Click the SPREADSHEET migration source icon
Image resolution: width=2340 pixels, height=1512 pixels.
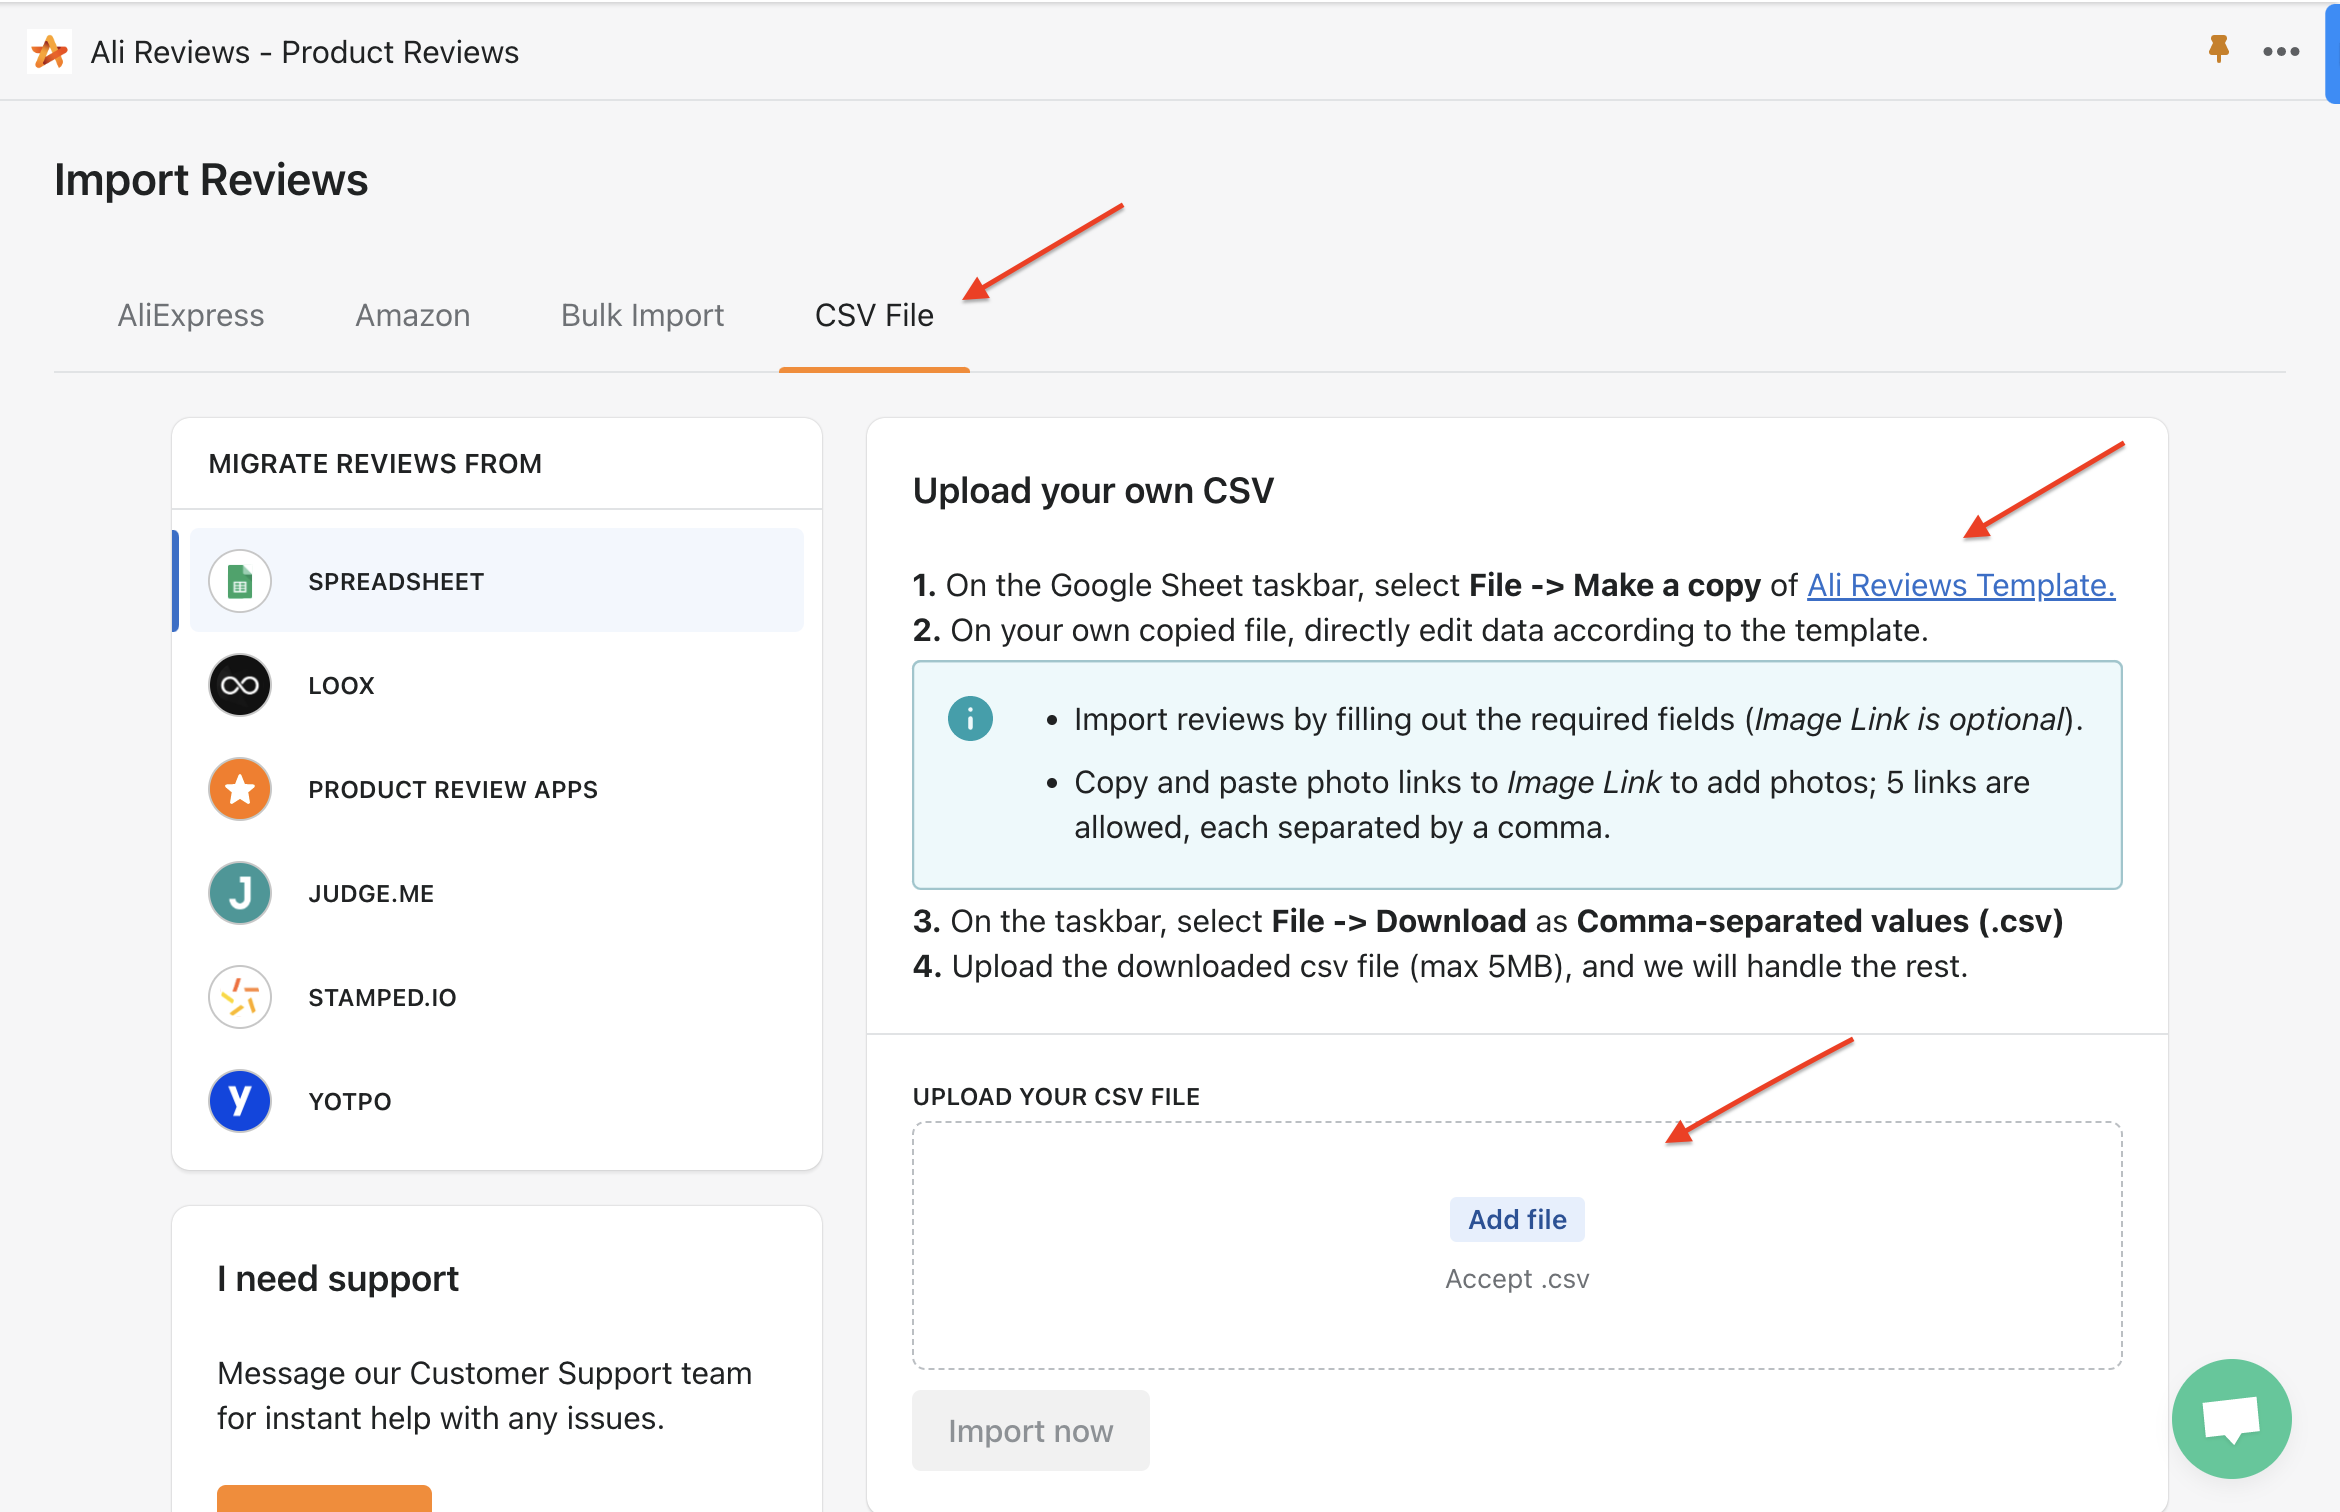[239, 580]
